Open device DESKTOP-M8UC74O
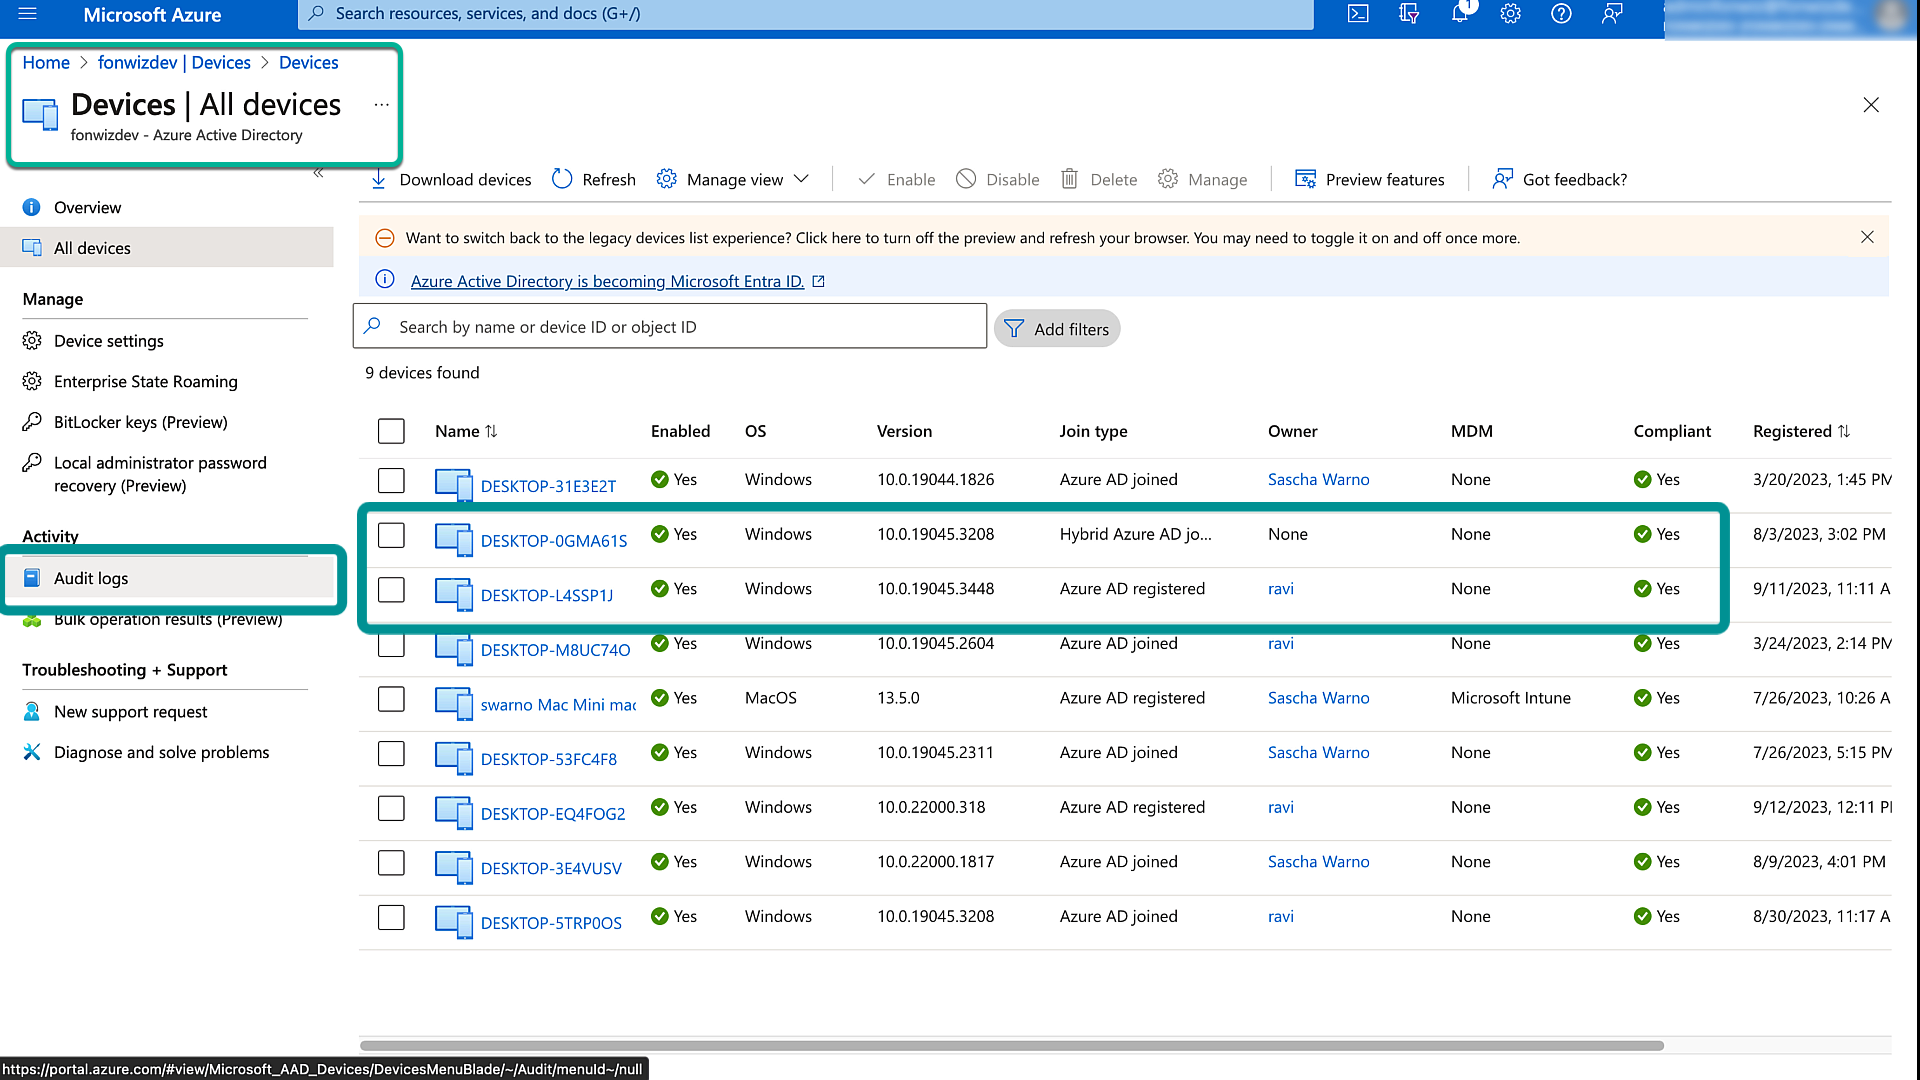1920x1080 pixels. click(x=555, y=650)
